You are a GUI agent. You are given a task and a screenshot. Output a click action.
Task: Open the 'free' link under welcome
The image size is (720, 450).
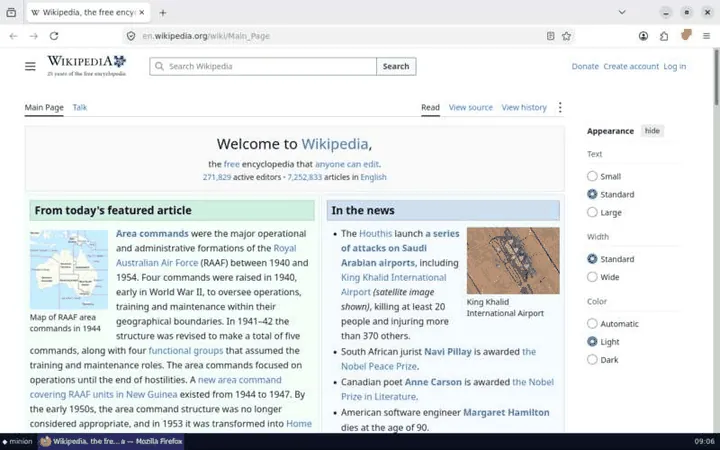[x=231, y=164]
